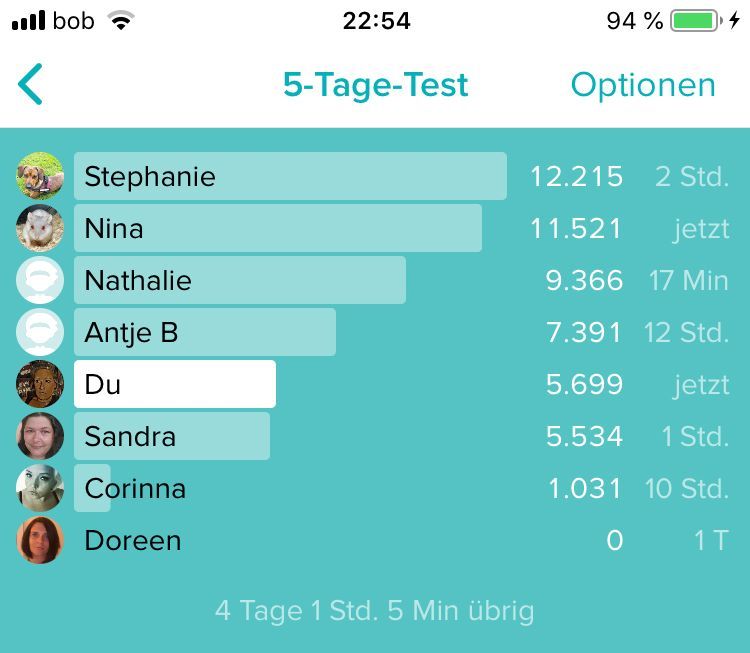Tap Nathalie's default avatar icon
The image size is (750, 653).
point(40,280)
